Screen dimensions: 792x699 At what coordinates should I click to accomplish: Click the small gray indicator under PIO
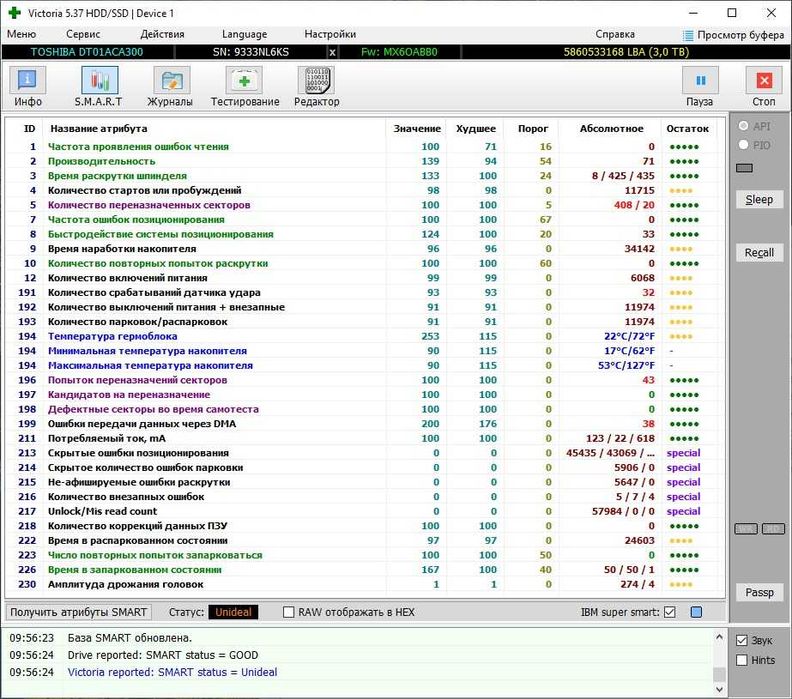point(744,168)
